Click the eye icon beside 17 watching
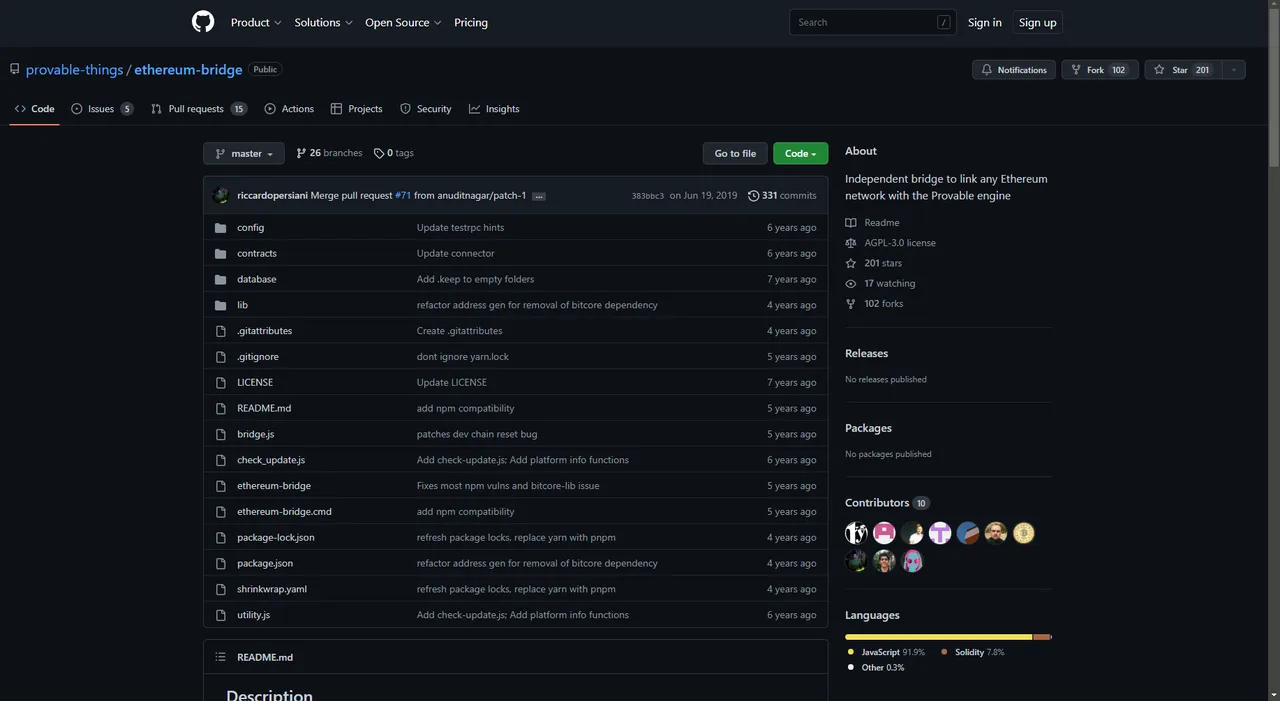Image resolution: width=1280 pixels, height=701 pixels. (x=851, y=284)
